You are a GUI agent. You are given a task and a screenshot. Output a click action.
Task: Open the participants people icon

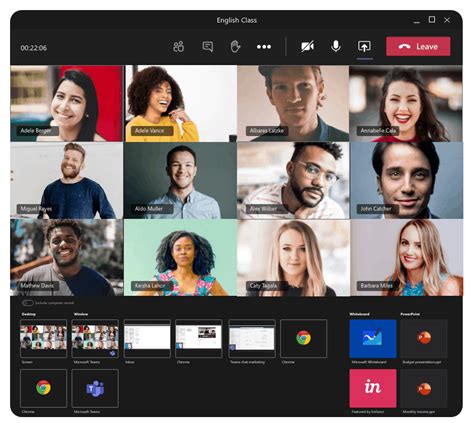pyautogui.click(x=178, y=47)
